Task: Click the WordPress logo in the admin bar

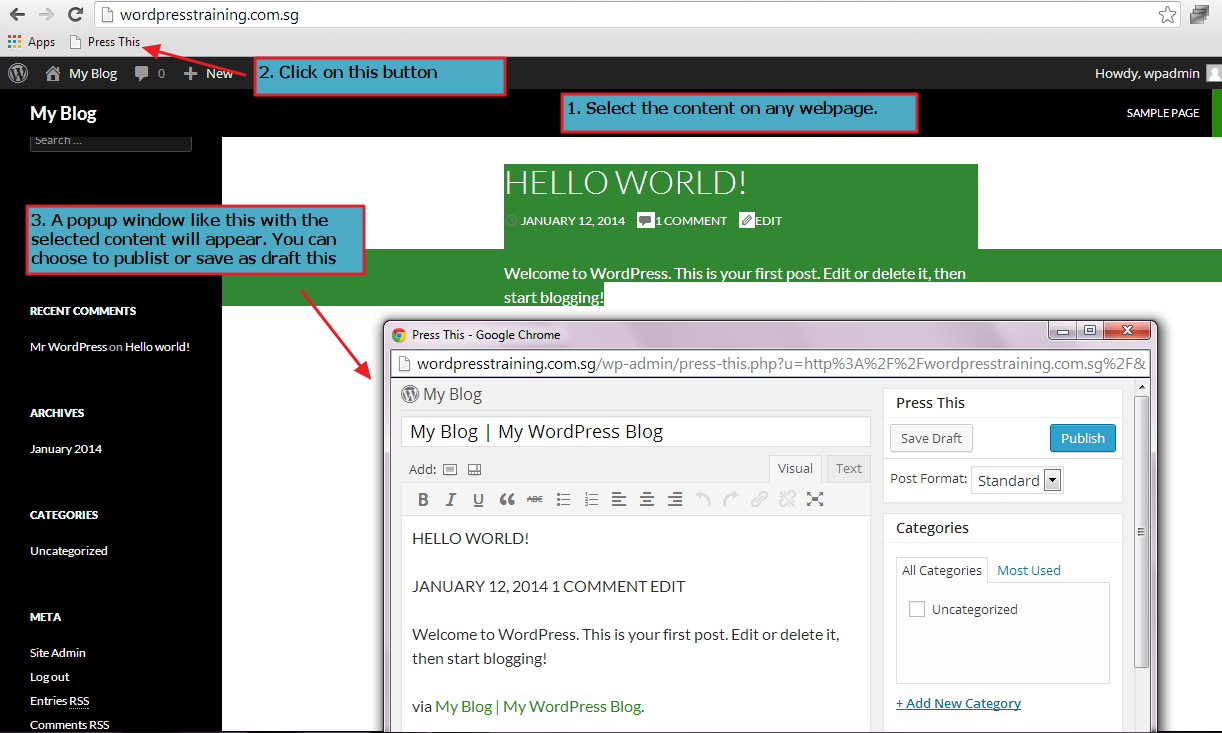Action: [18, 73]
